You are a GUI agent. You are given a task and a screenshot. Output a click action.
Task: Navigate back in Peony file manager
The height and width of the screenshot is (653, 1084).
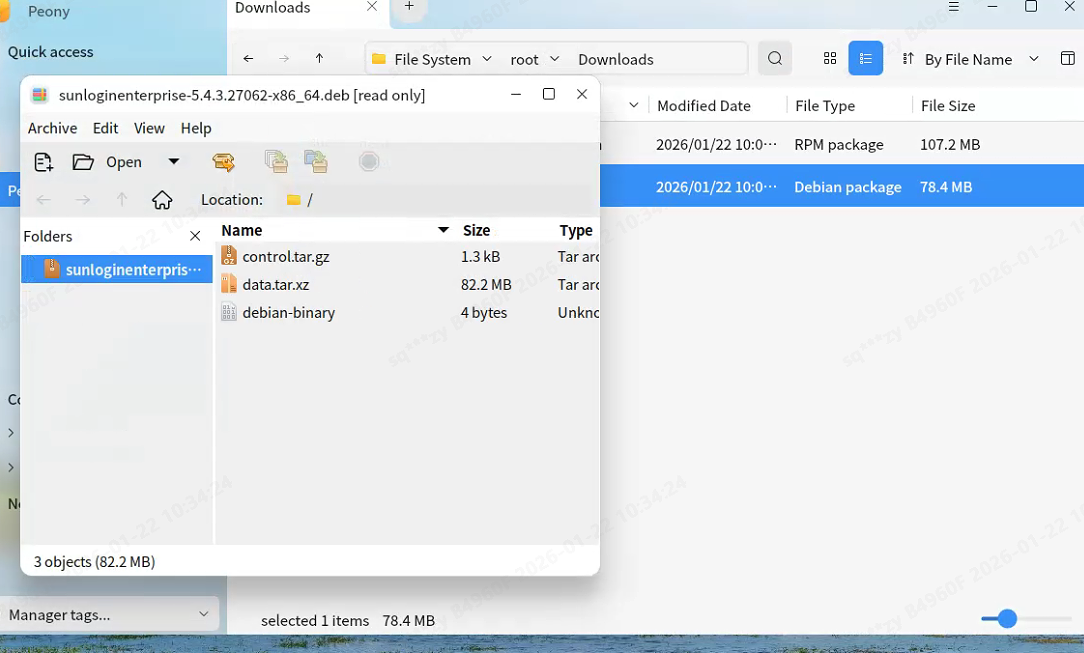(x=248, y=59)
